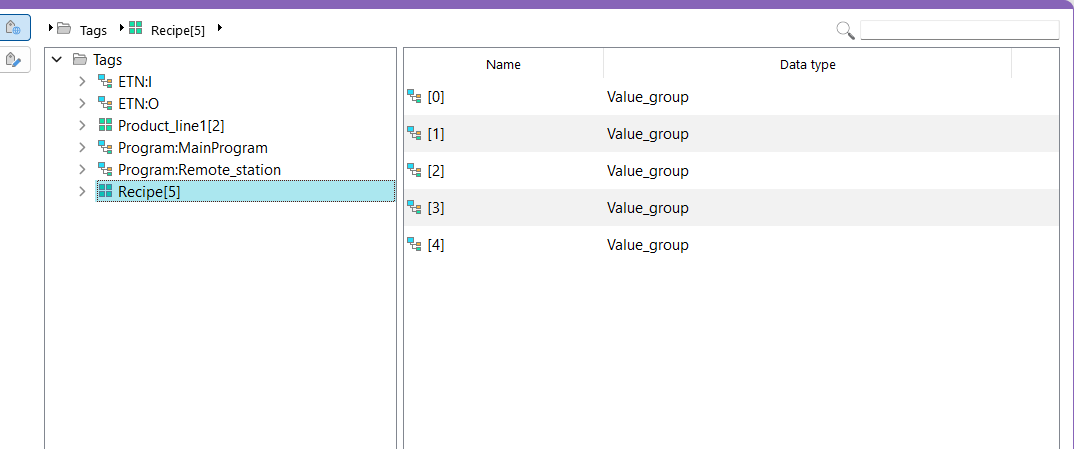Image resolution: width=1074 pixels, height=449 pixels.
Task: Open the dropdown arrow after Recipe[5] breadcrumb
Action: (x=219, y=28)
